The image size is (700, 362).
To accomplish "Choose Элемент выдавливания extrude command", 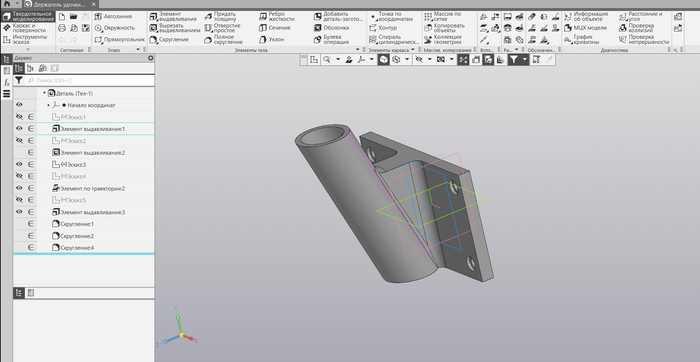I will tap(173, 17).
